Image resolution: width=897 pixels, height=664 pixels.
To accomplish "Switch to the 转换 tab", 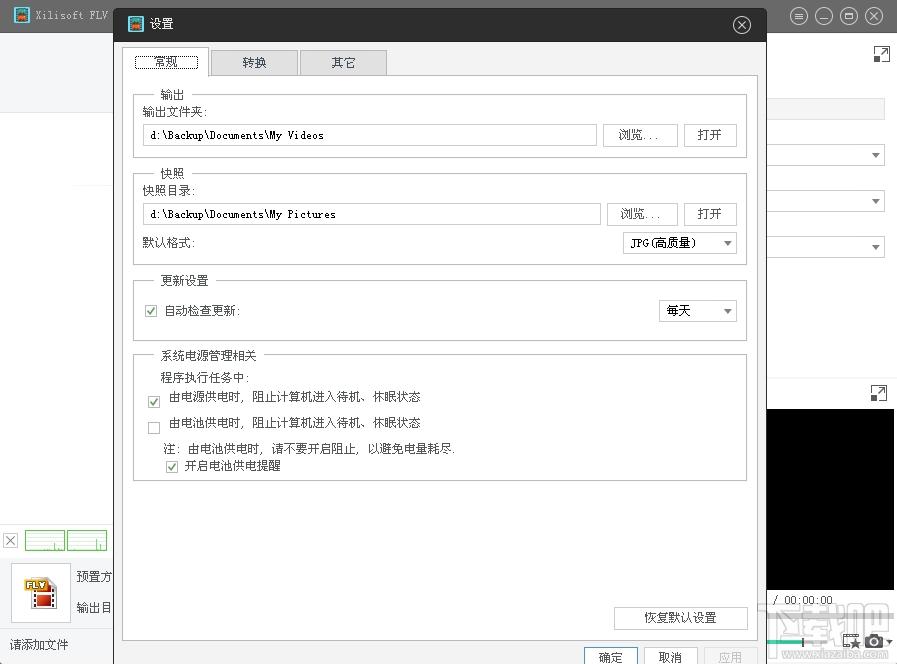I will pos(255,62).
